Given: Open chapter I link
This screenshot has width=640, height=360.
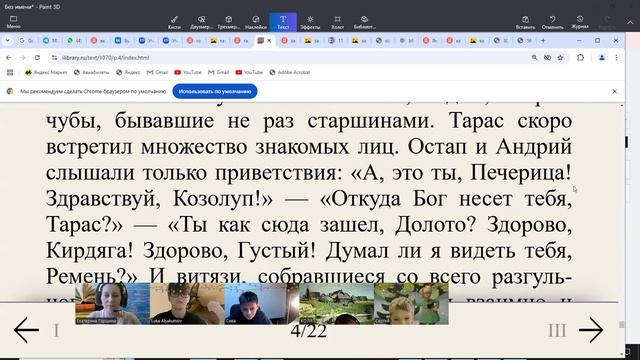Looking at the screenshot, I should (56, 330).
